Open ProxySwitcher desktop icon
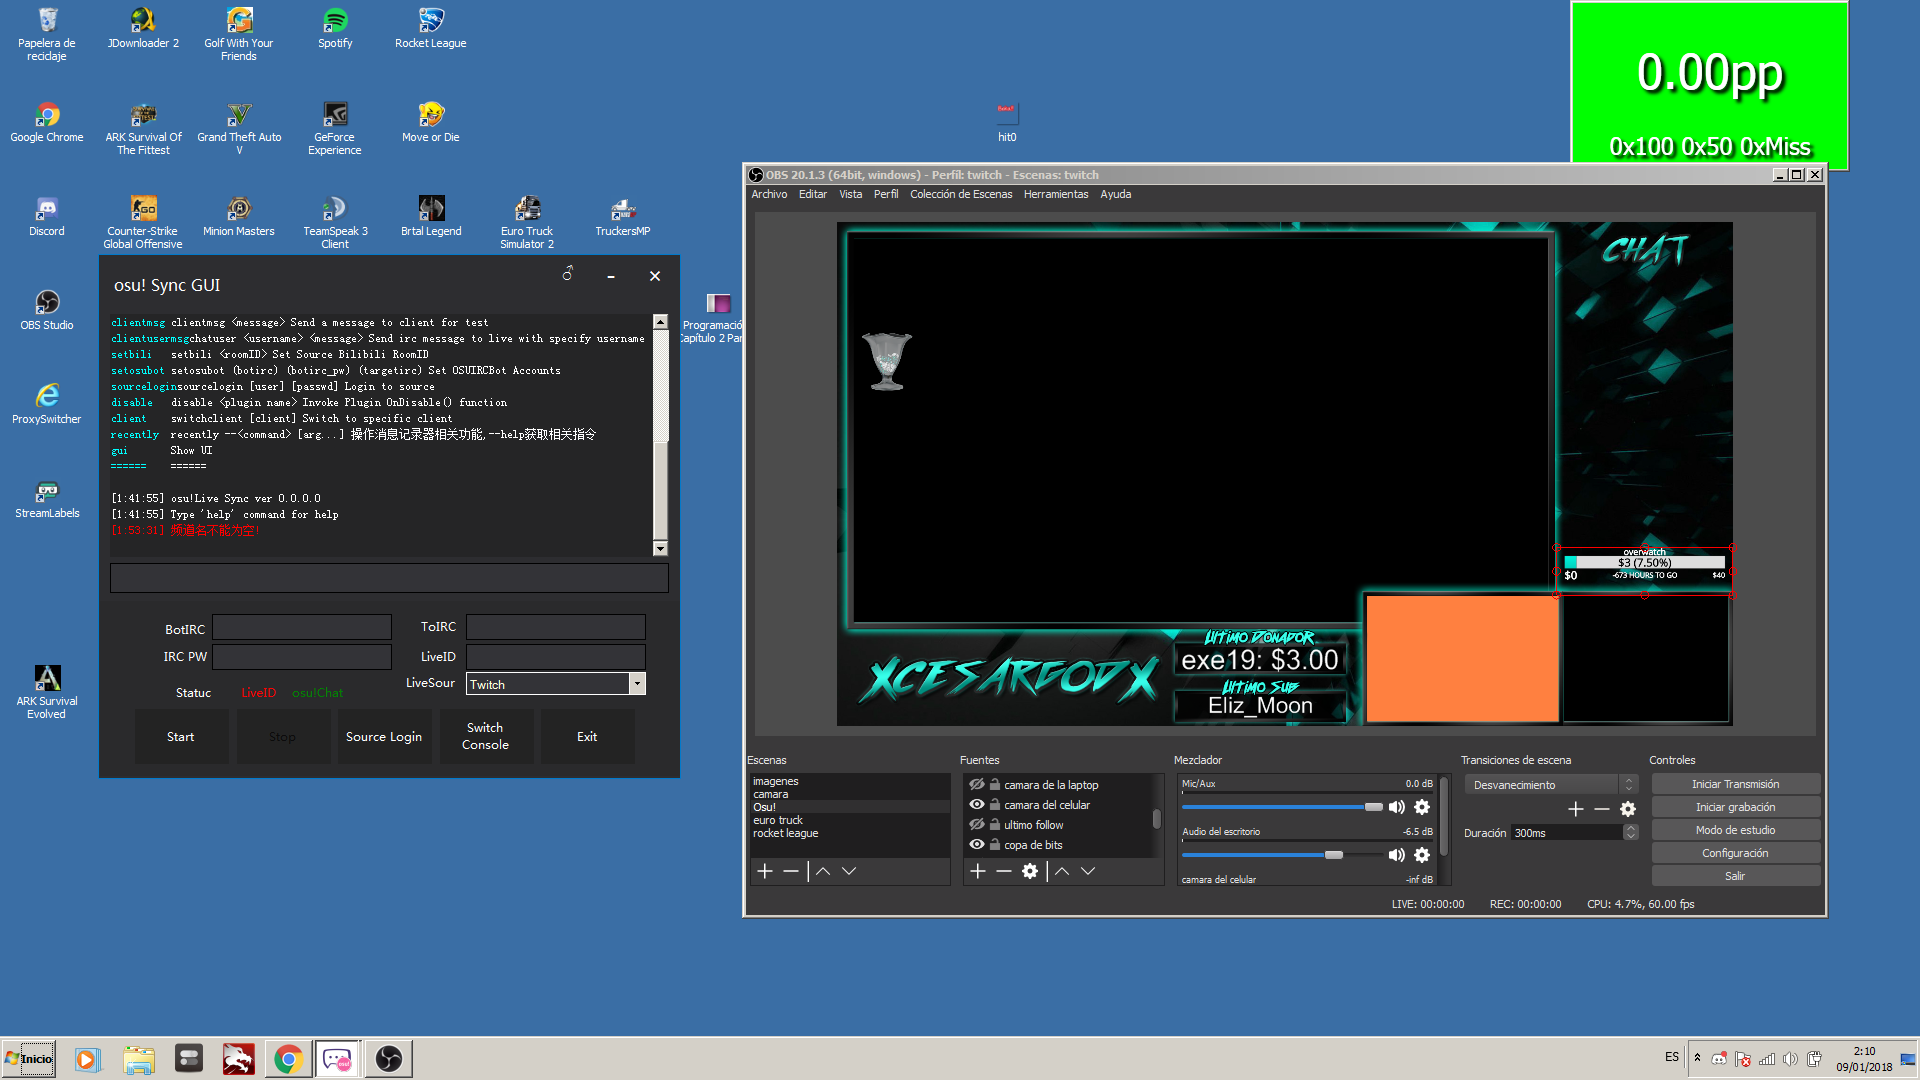The image size is (1920, 1080). [x=47, y=404]
